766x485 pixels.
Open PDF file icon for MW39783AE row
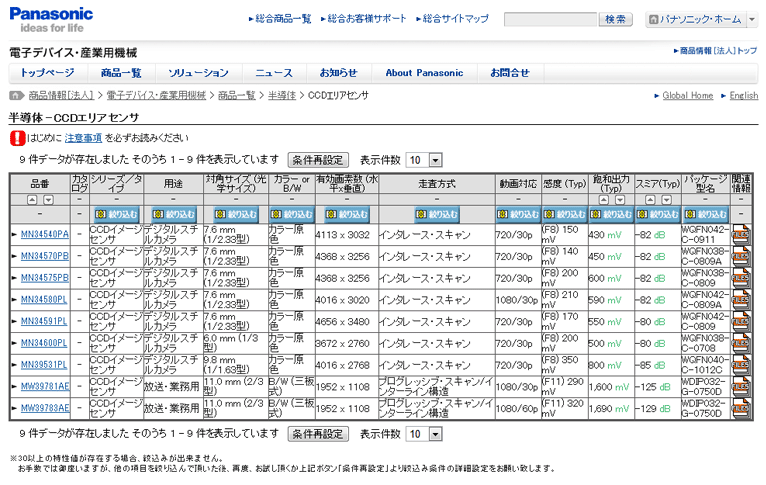(x=741, y=408)
